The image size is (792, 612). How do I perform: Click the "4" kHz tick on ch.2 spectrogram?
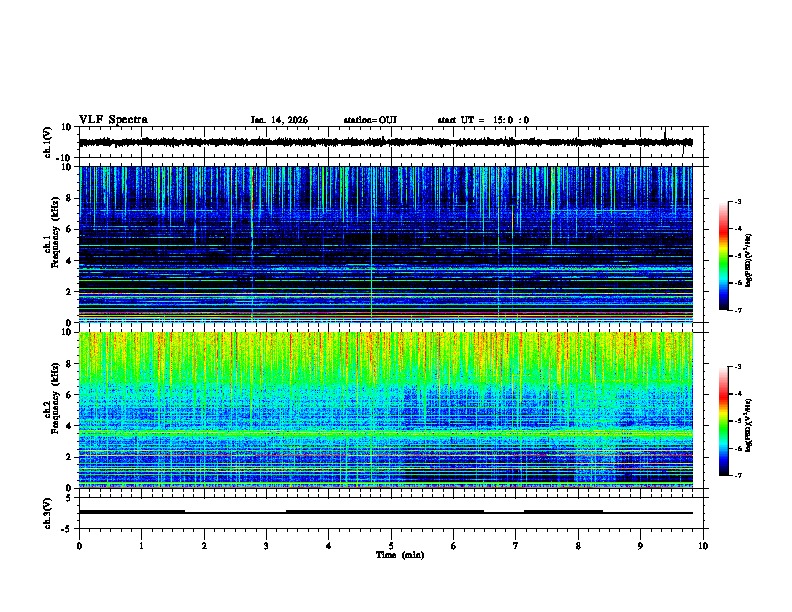69,426
